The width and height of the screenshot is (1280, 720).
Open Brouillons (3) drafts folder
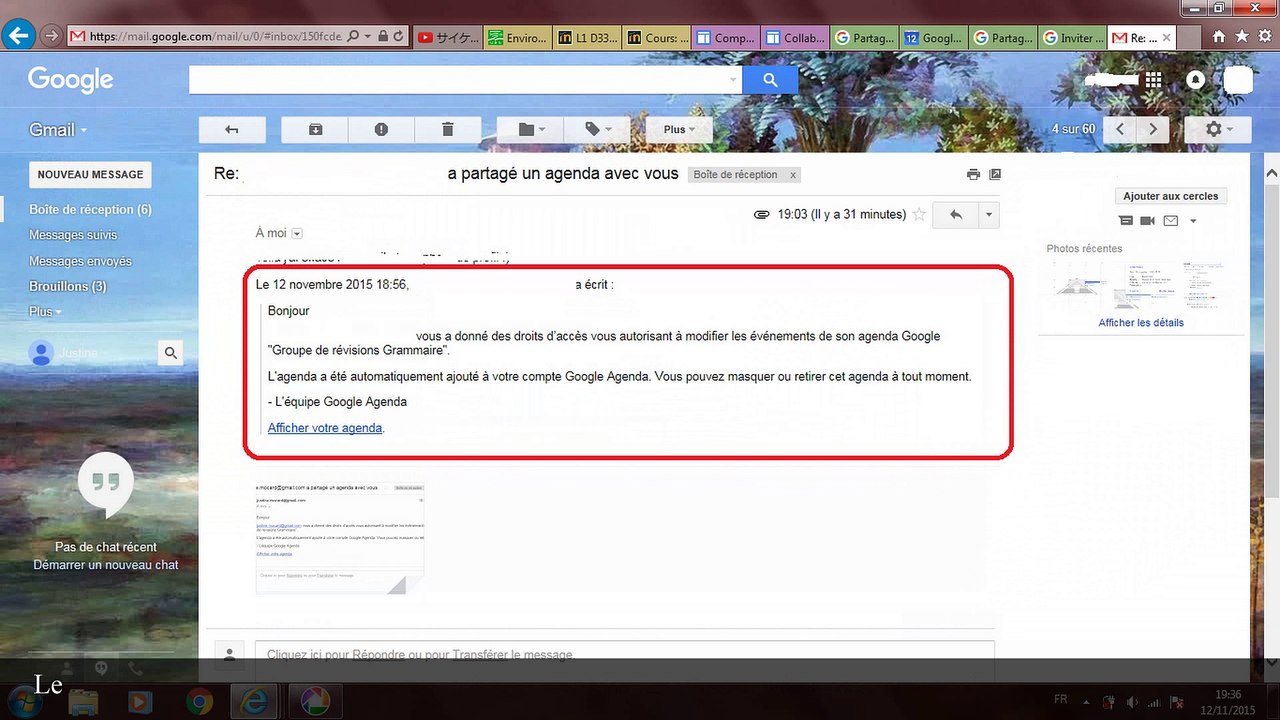pyautogui.click(x=68, y=286)
